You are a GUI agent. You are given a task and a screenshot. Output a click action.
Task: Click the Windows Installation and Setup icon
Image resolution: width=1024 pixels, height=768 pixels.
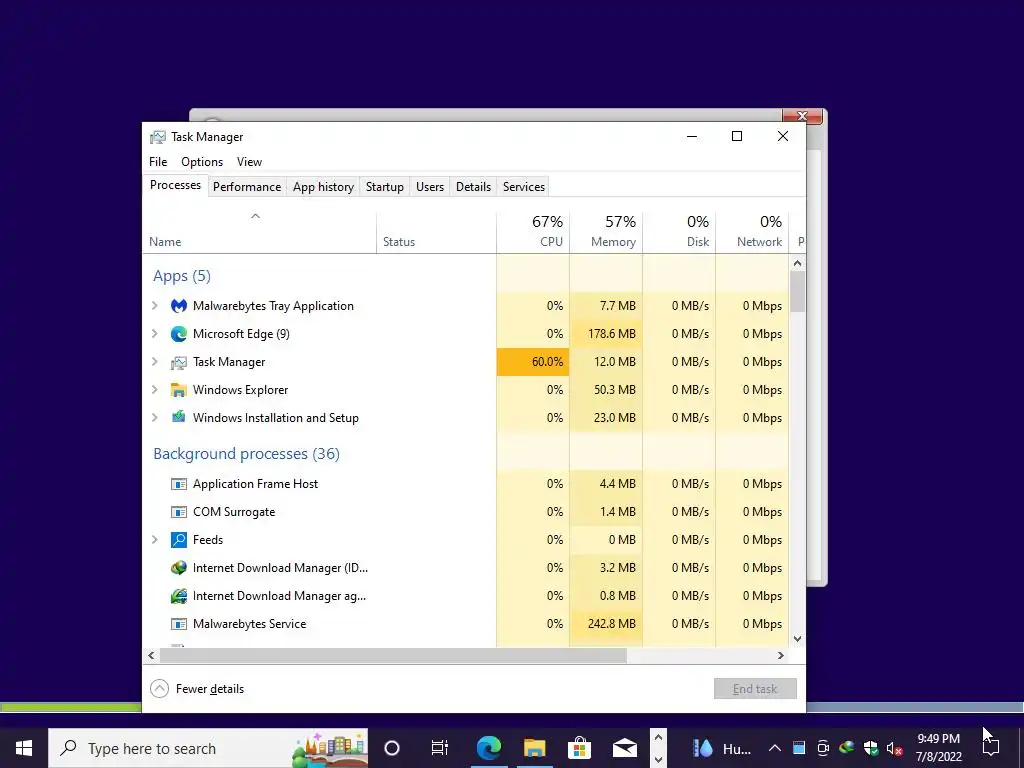(178, 417)
